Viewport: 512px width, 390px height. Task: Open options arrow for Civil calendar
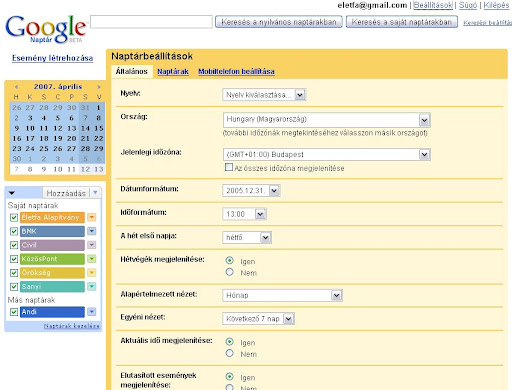[92, 245]
